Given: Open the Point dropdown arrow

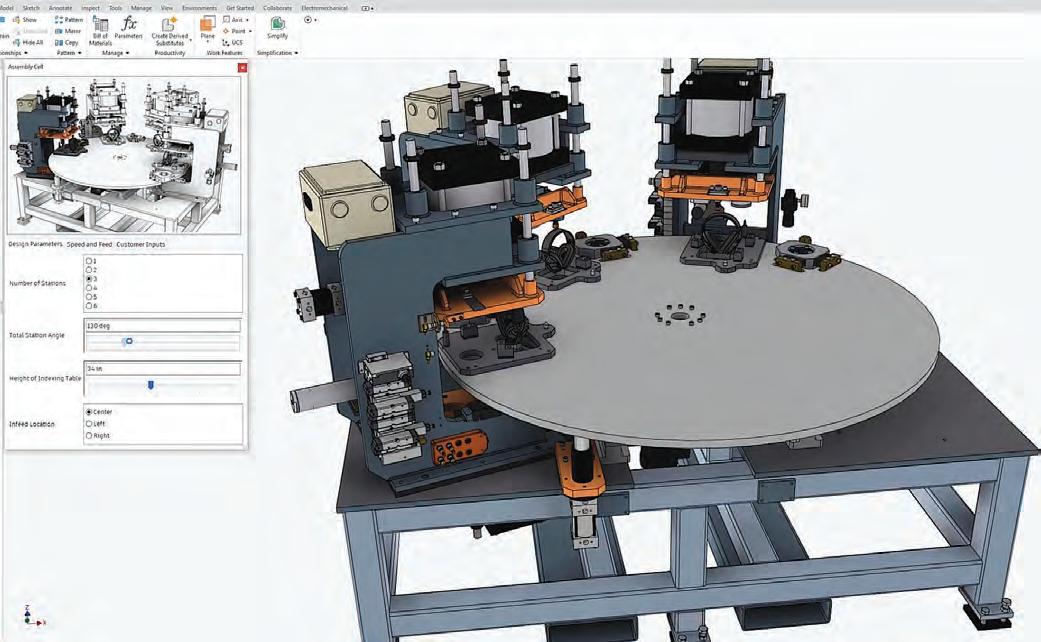Looking at the screenshot, I should pos(250,31).
